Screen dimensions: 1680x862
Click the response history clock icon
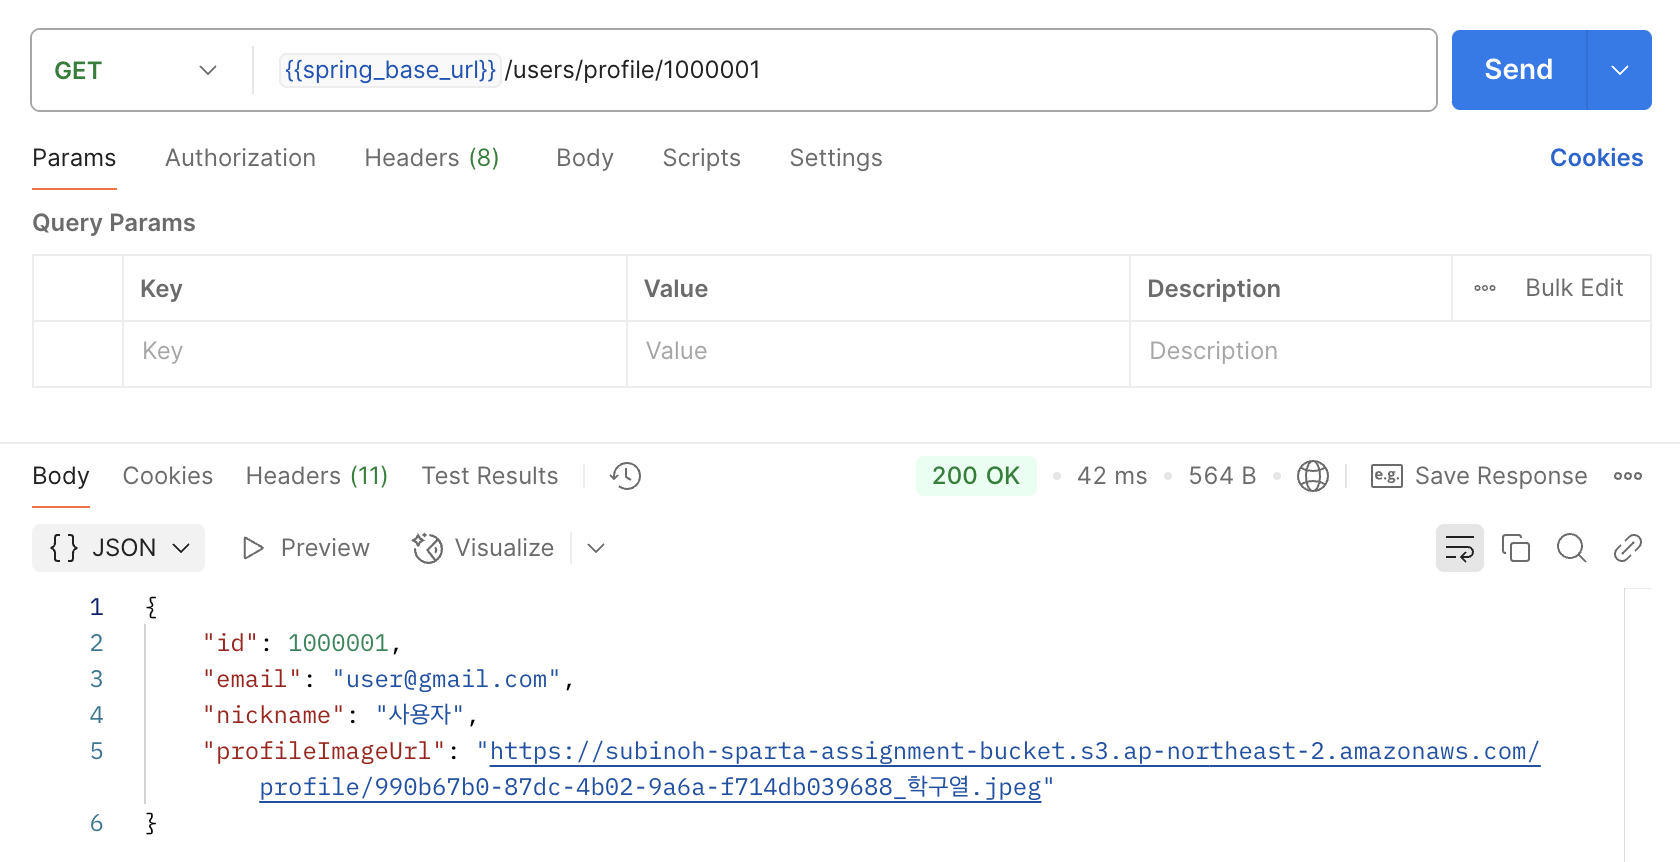(626, 476)
